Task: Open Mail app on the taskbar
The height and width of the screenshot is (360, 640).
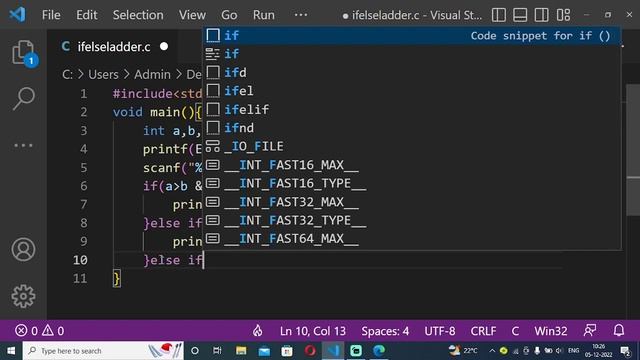Action: (x=264, y=351)
